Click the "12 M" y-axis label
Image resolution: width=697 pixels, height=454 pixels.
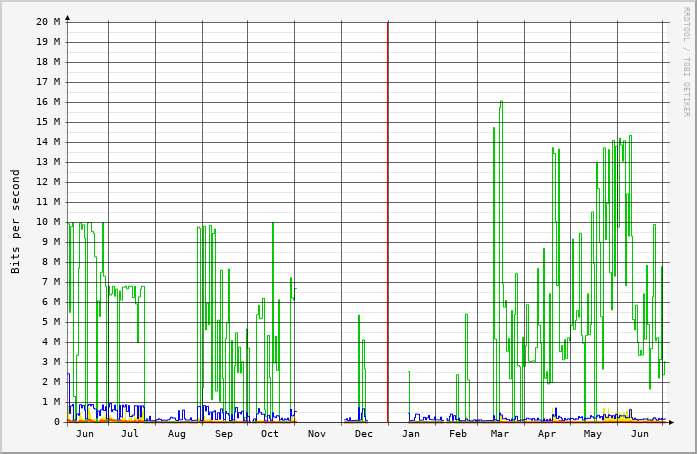tap(48, 182)
